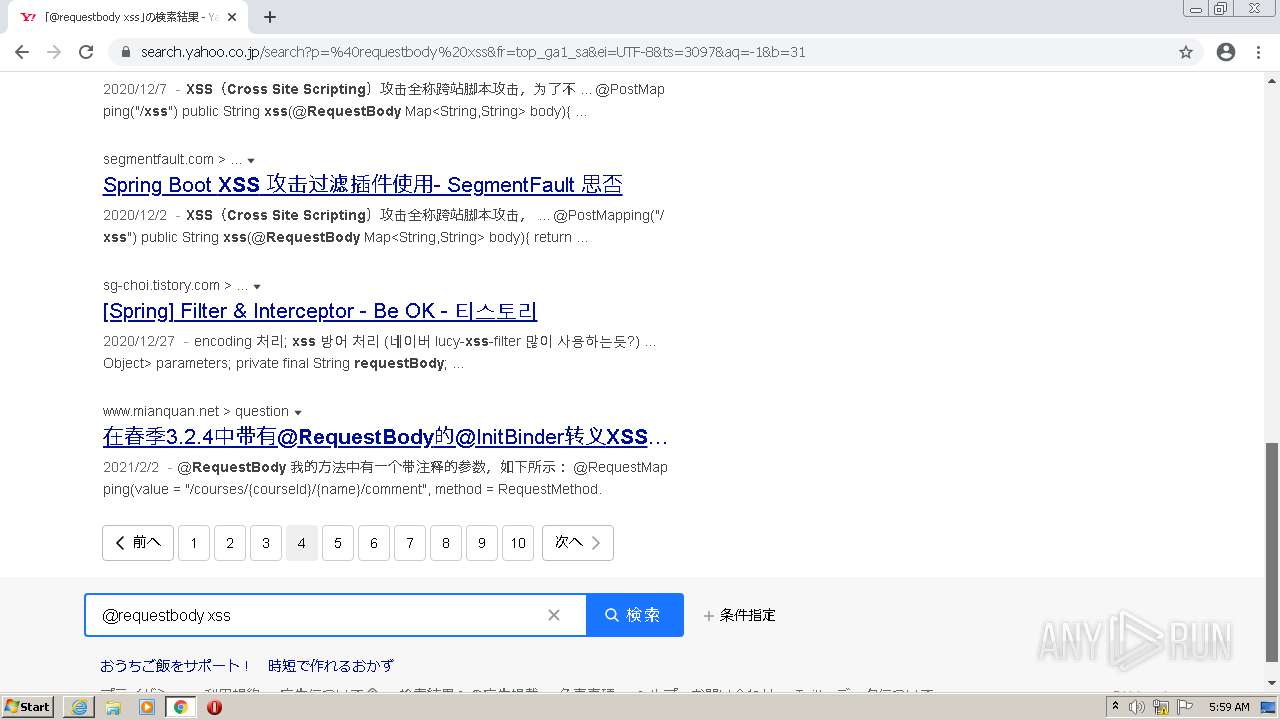Expand the sg-choi.tistory.com result dropdown arrow

tap(257, 286)
